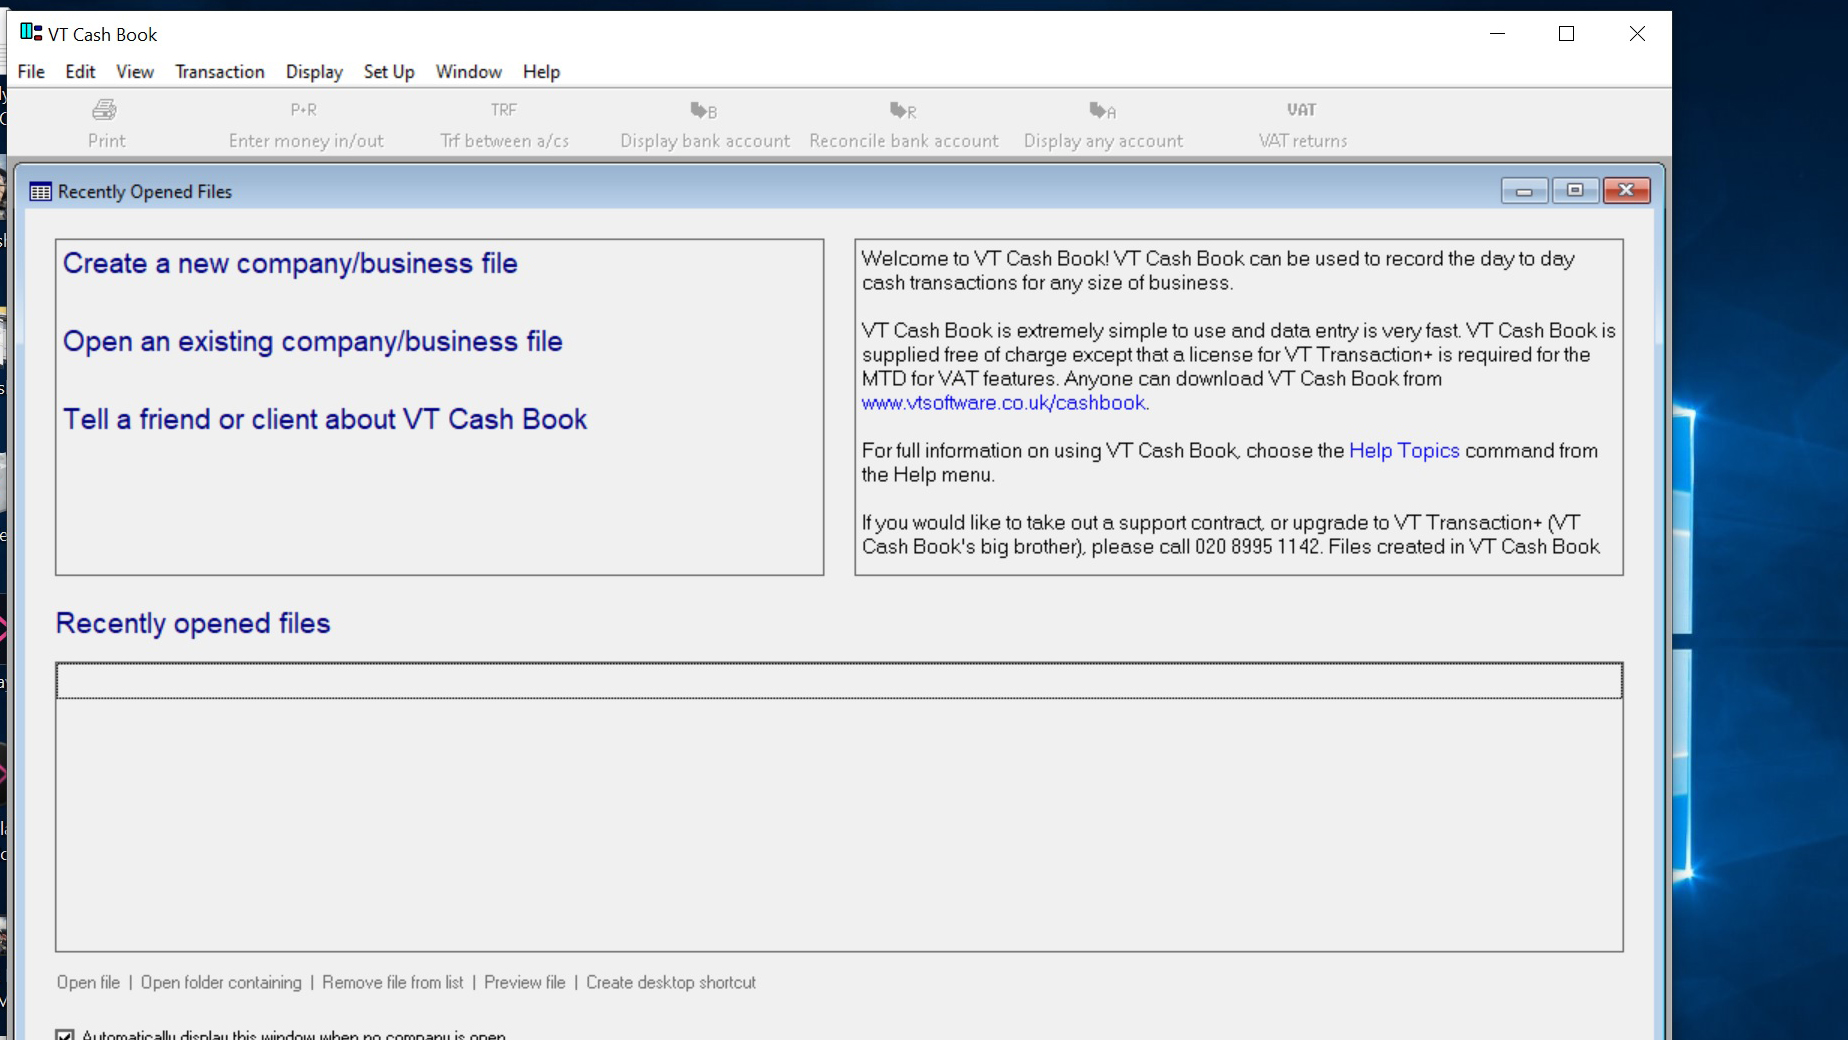This screenshot has width=1848, height=1040.
Task: Open the Display menu
Action: point(314,72)
